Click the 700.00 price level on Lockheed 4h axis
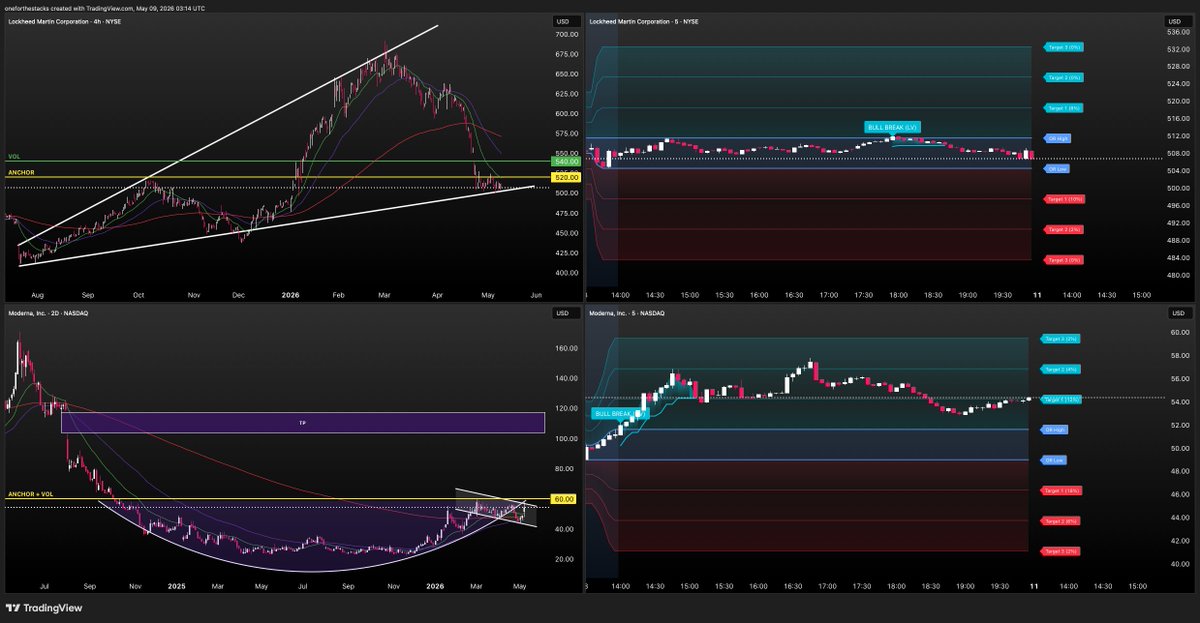 565,35
